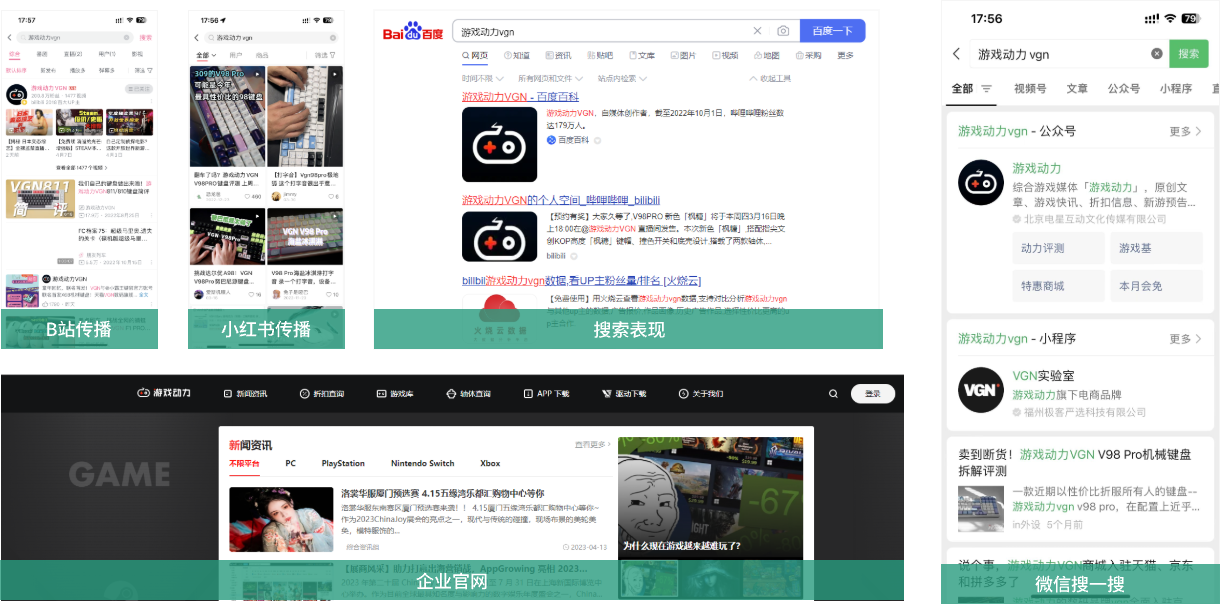Like the Xiaohongshu post with 16 likes
1220x604 pixels.
253,294
